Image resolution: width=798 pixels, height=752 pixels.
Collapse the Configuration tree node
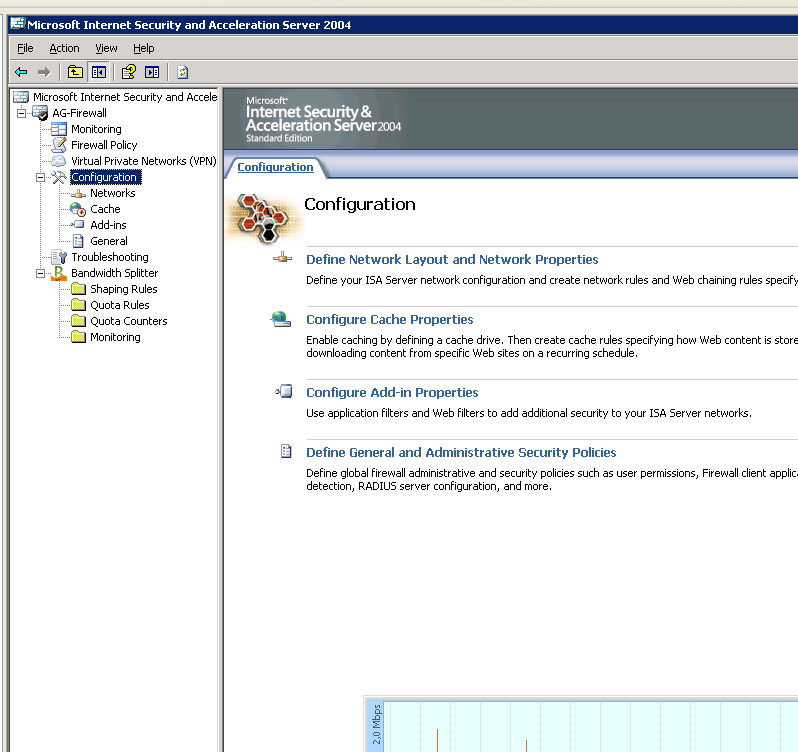coord(41,177)
